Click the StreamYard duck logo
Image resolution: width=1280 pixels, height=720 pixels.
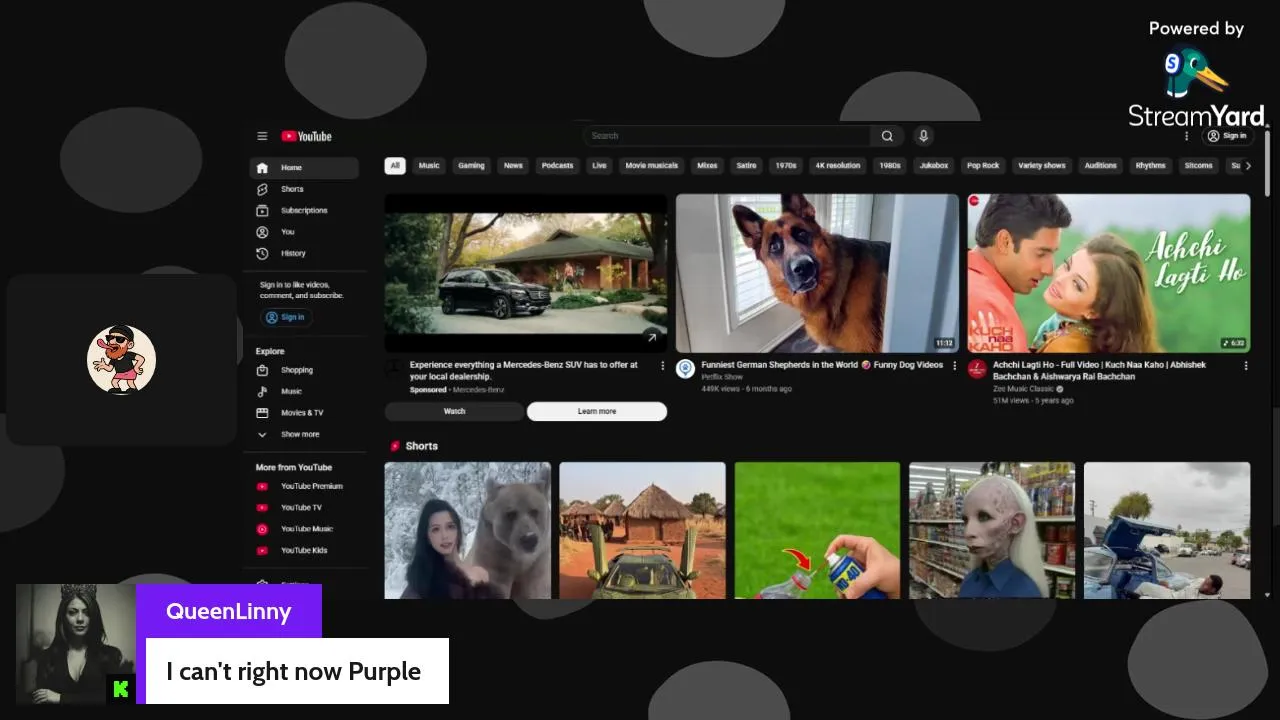tap(1196, 72)
